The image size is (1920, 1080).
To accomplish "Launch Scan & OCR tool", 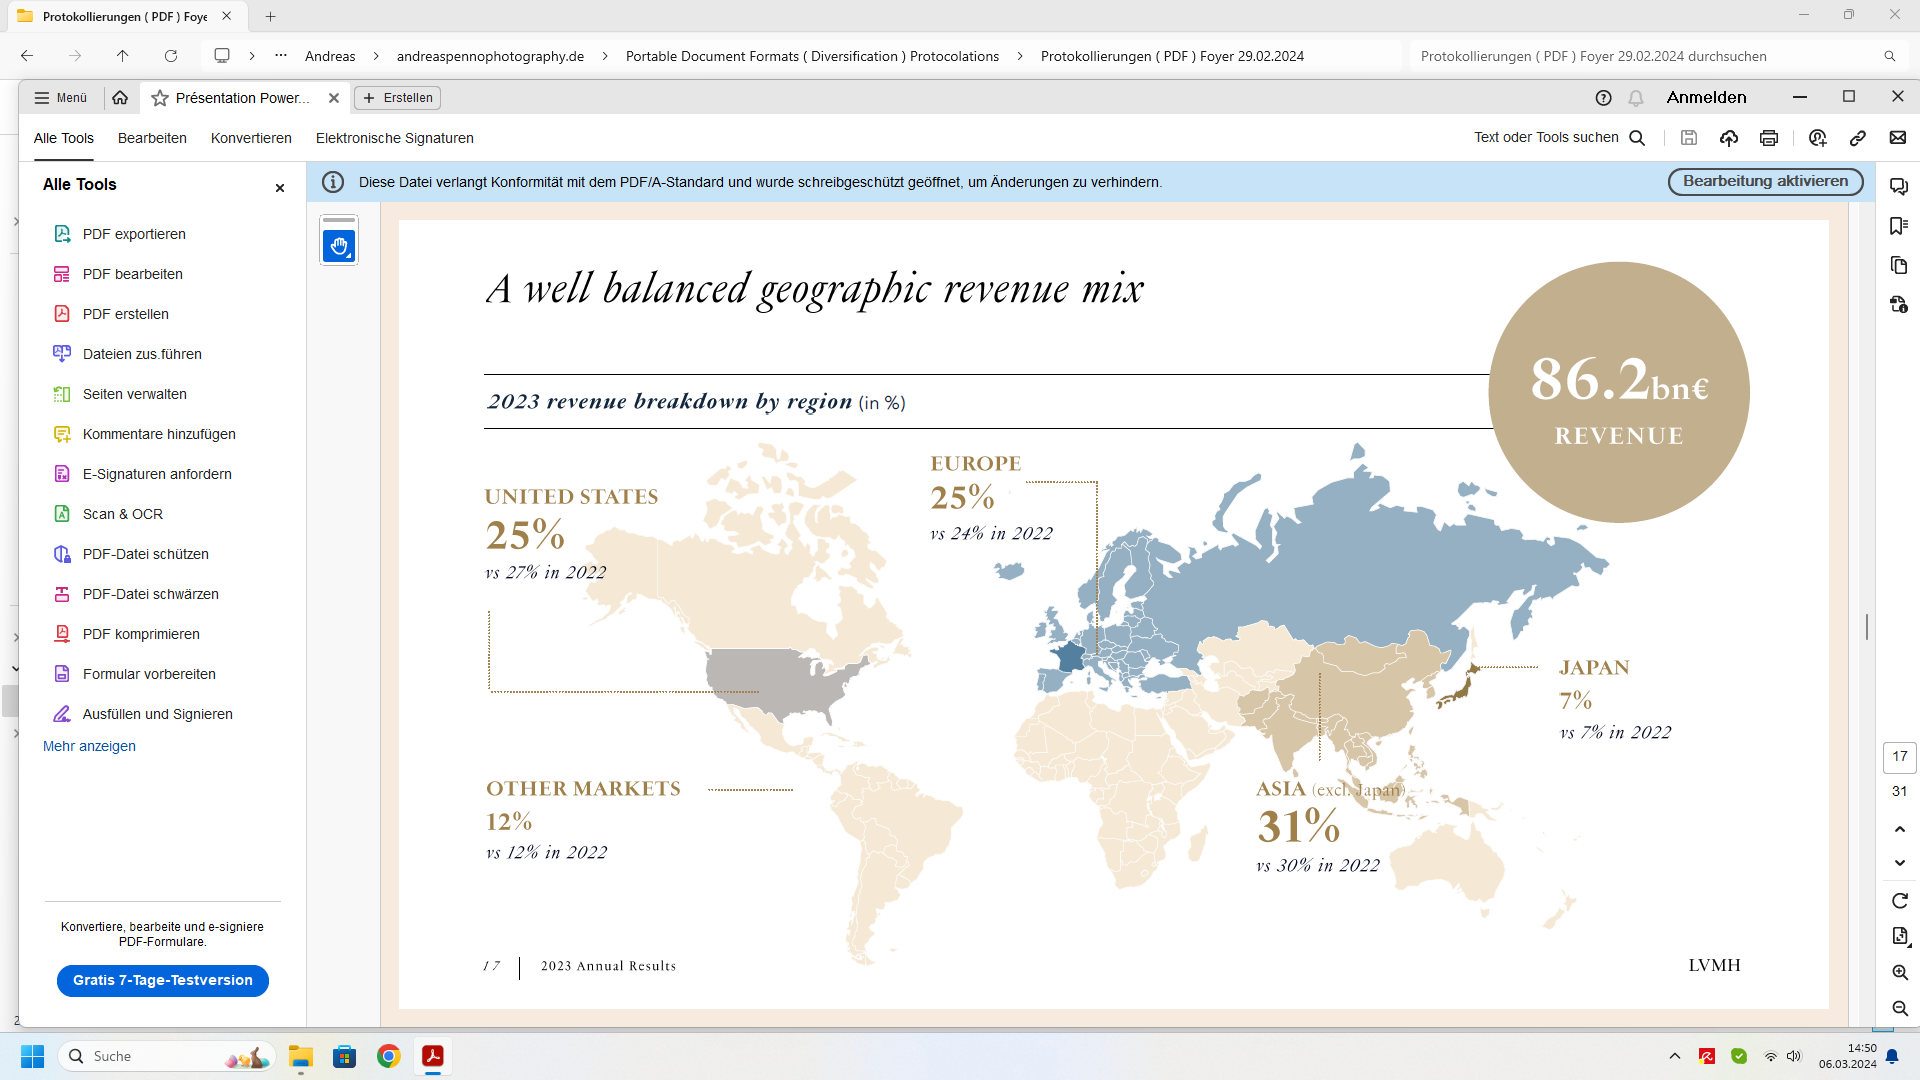I will [123, 514].
